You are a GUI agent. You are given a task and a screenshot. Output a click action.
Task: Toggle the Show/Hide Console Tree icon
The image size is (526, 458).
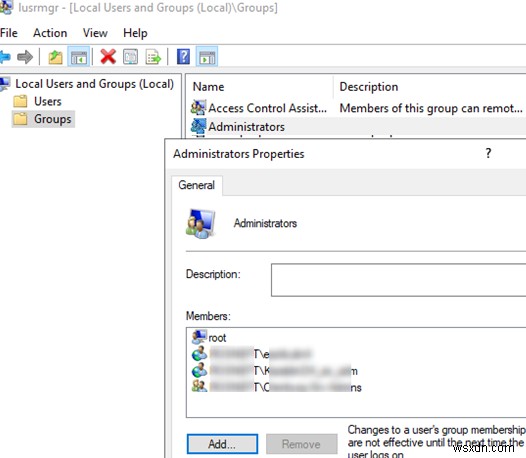click(x=79, y=57)
